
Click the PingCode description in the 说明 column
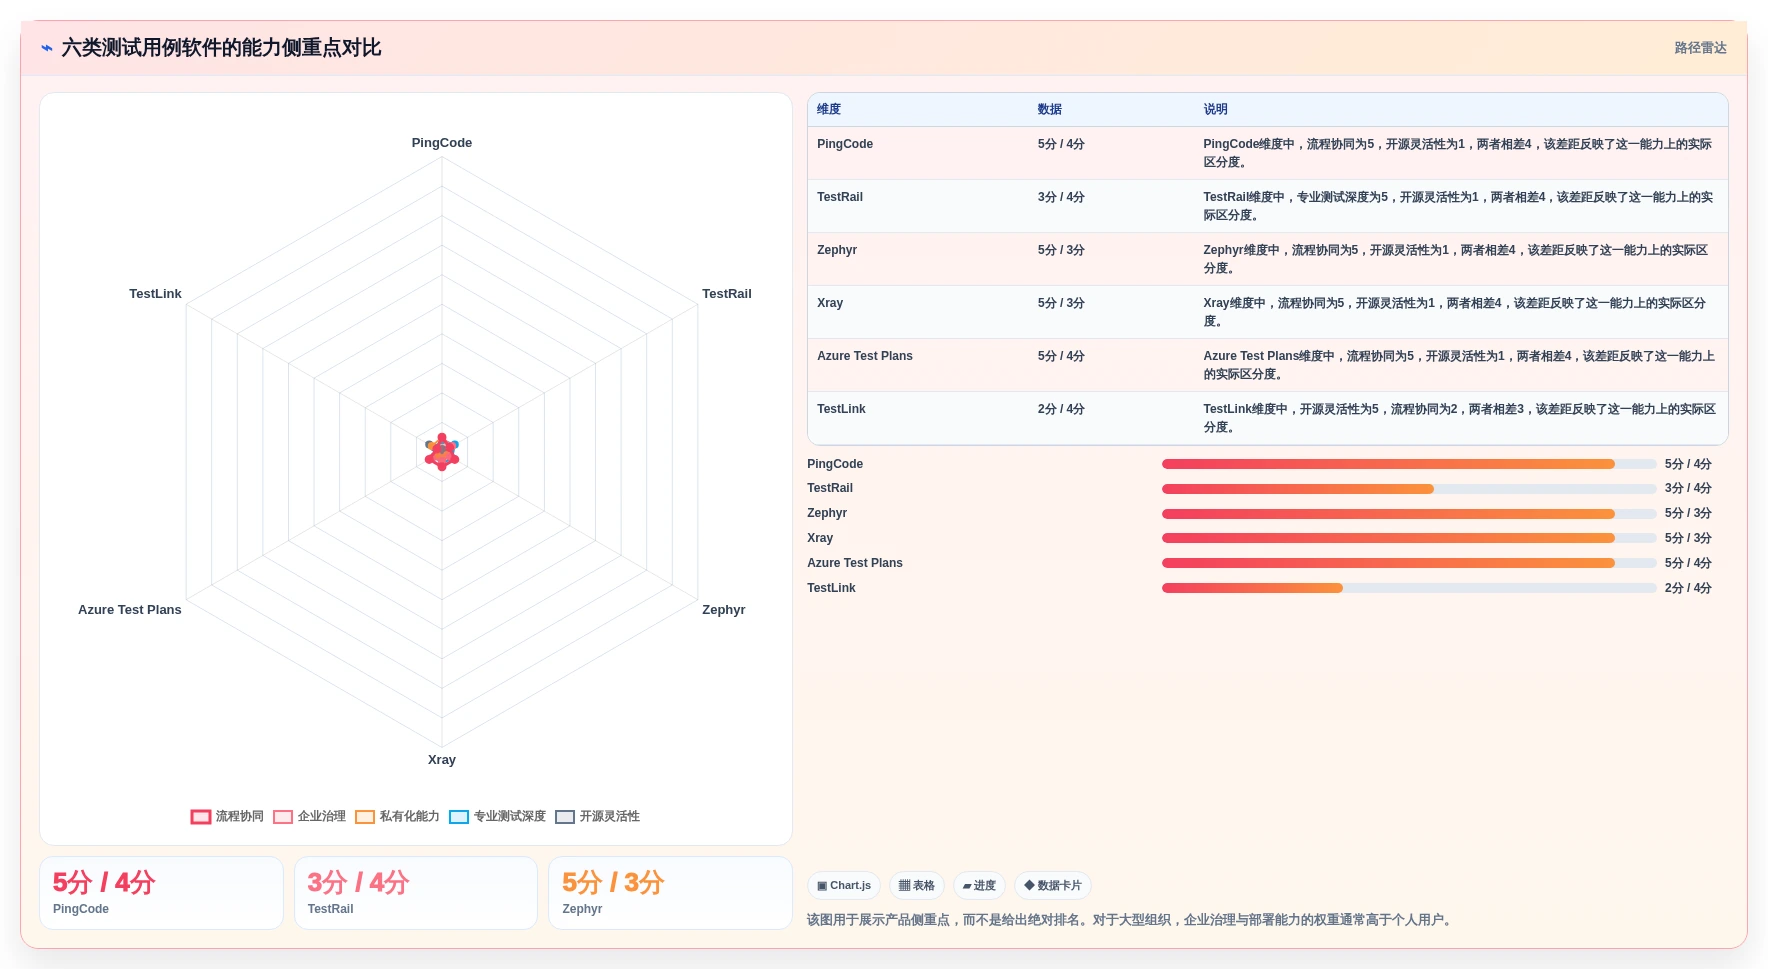[1459, 153]
